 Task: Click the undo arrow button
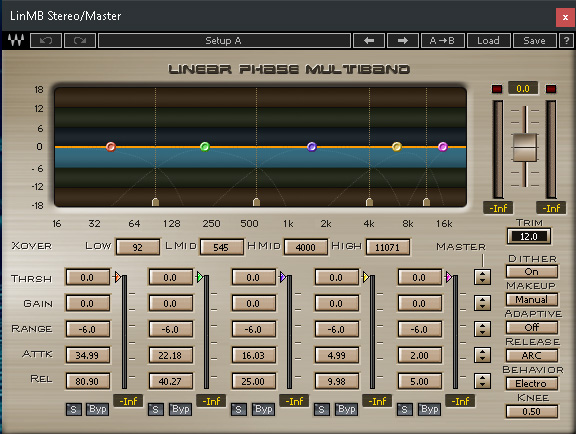(x=46, y=40)
